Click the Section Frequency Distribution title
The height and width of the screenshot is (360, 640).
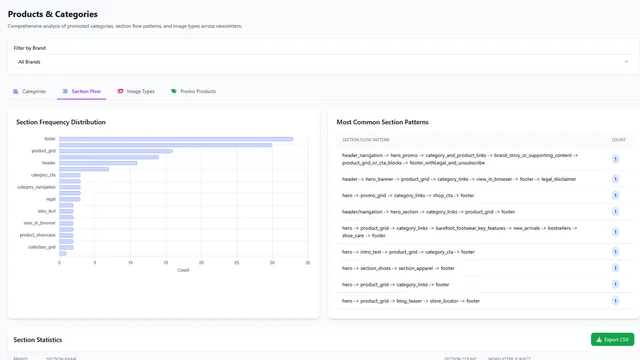[61, 122]
